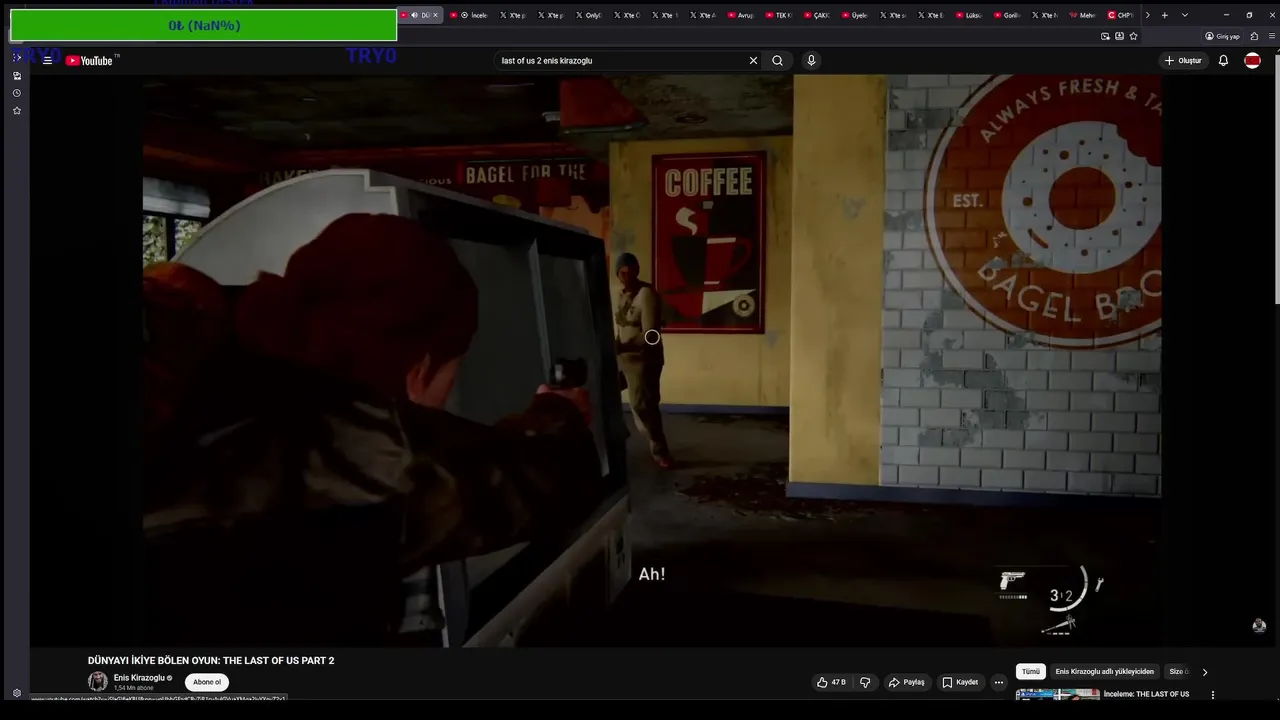Subscribe with the Abone ol button
1280x720 pixels.
point(207,682)
